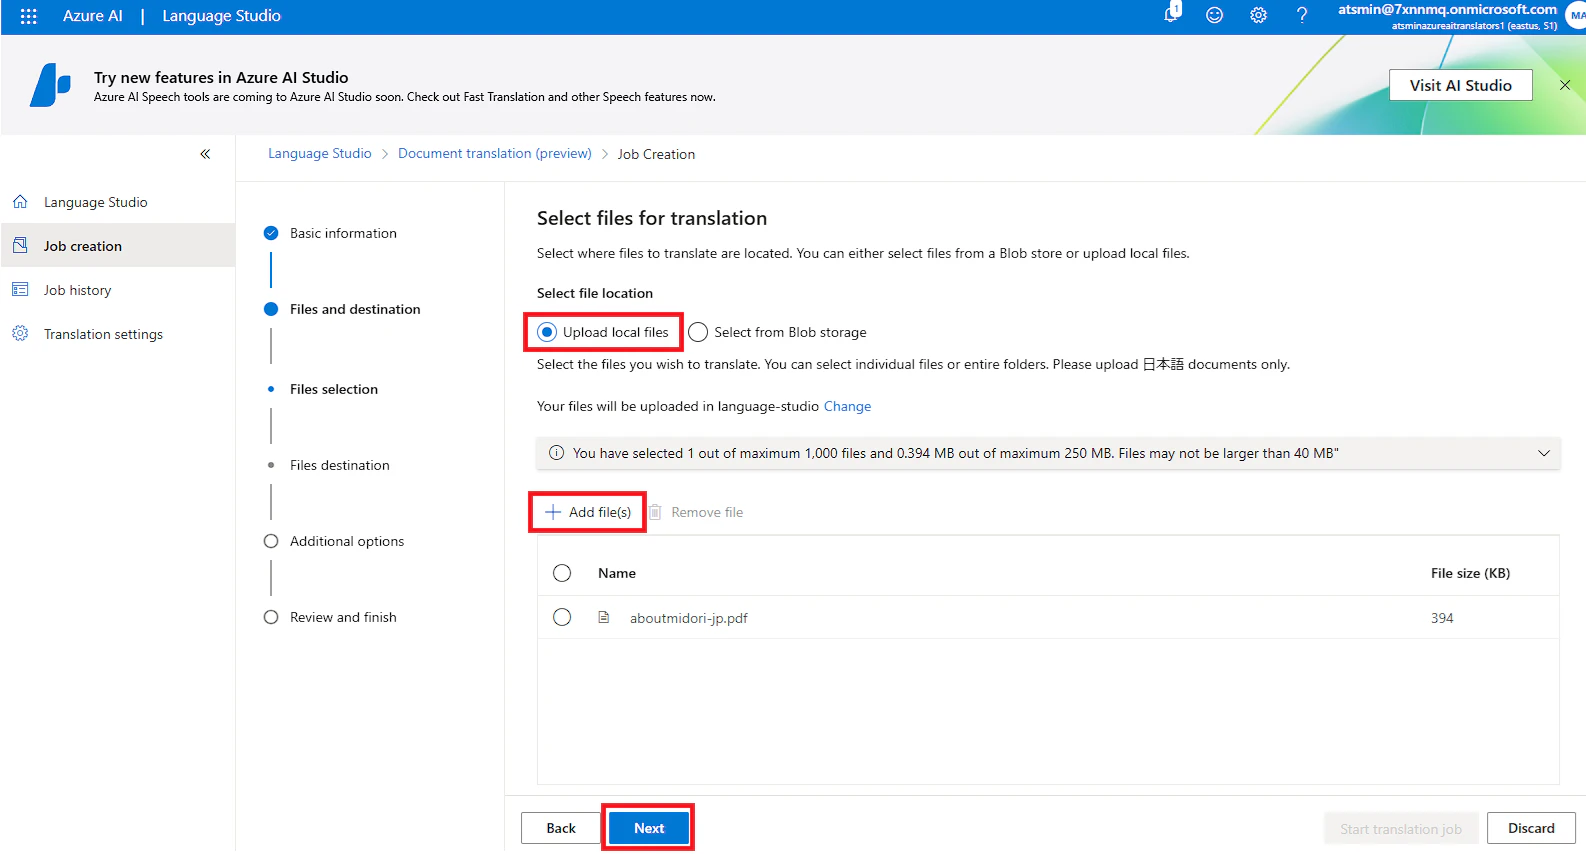Expand the file limit information bar
The image size is (1586, 854).
[1544, 453]
